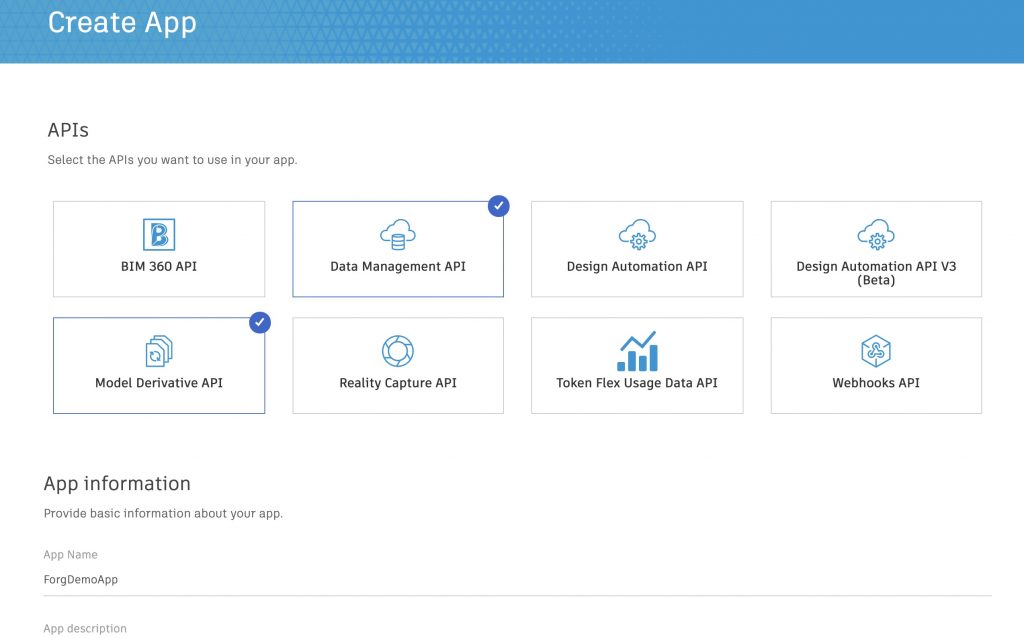Viewport: 1024px width, 638px height.
Task: Click the App information heading
Action: coord(117,484)
